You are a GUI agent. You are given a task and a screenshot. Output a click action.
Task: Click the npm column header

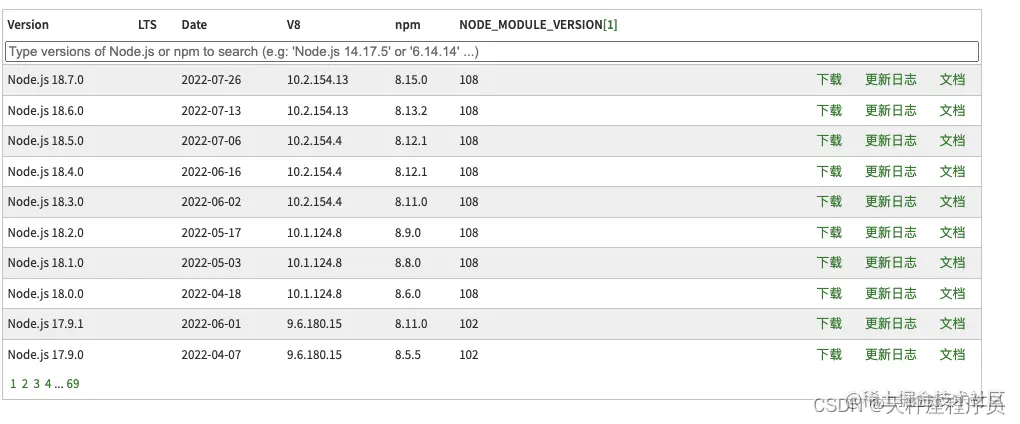coord(408,25)
